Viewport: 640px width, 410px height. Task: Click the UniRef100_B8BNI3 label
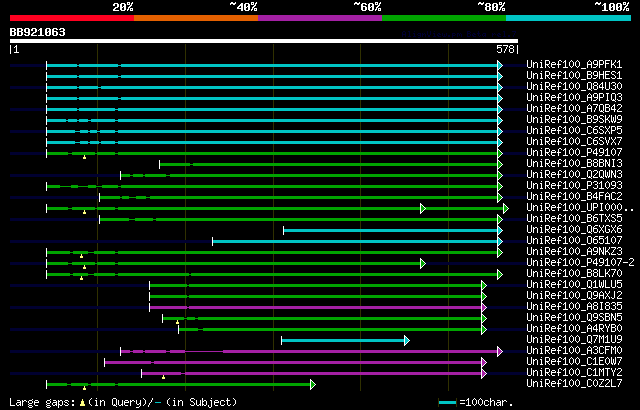[574, 164]
